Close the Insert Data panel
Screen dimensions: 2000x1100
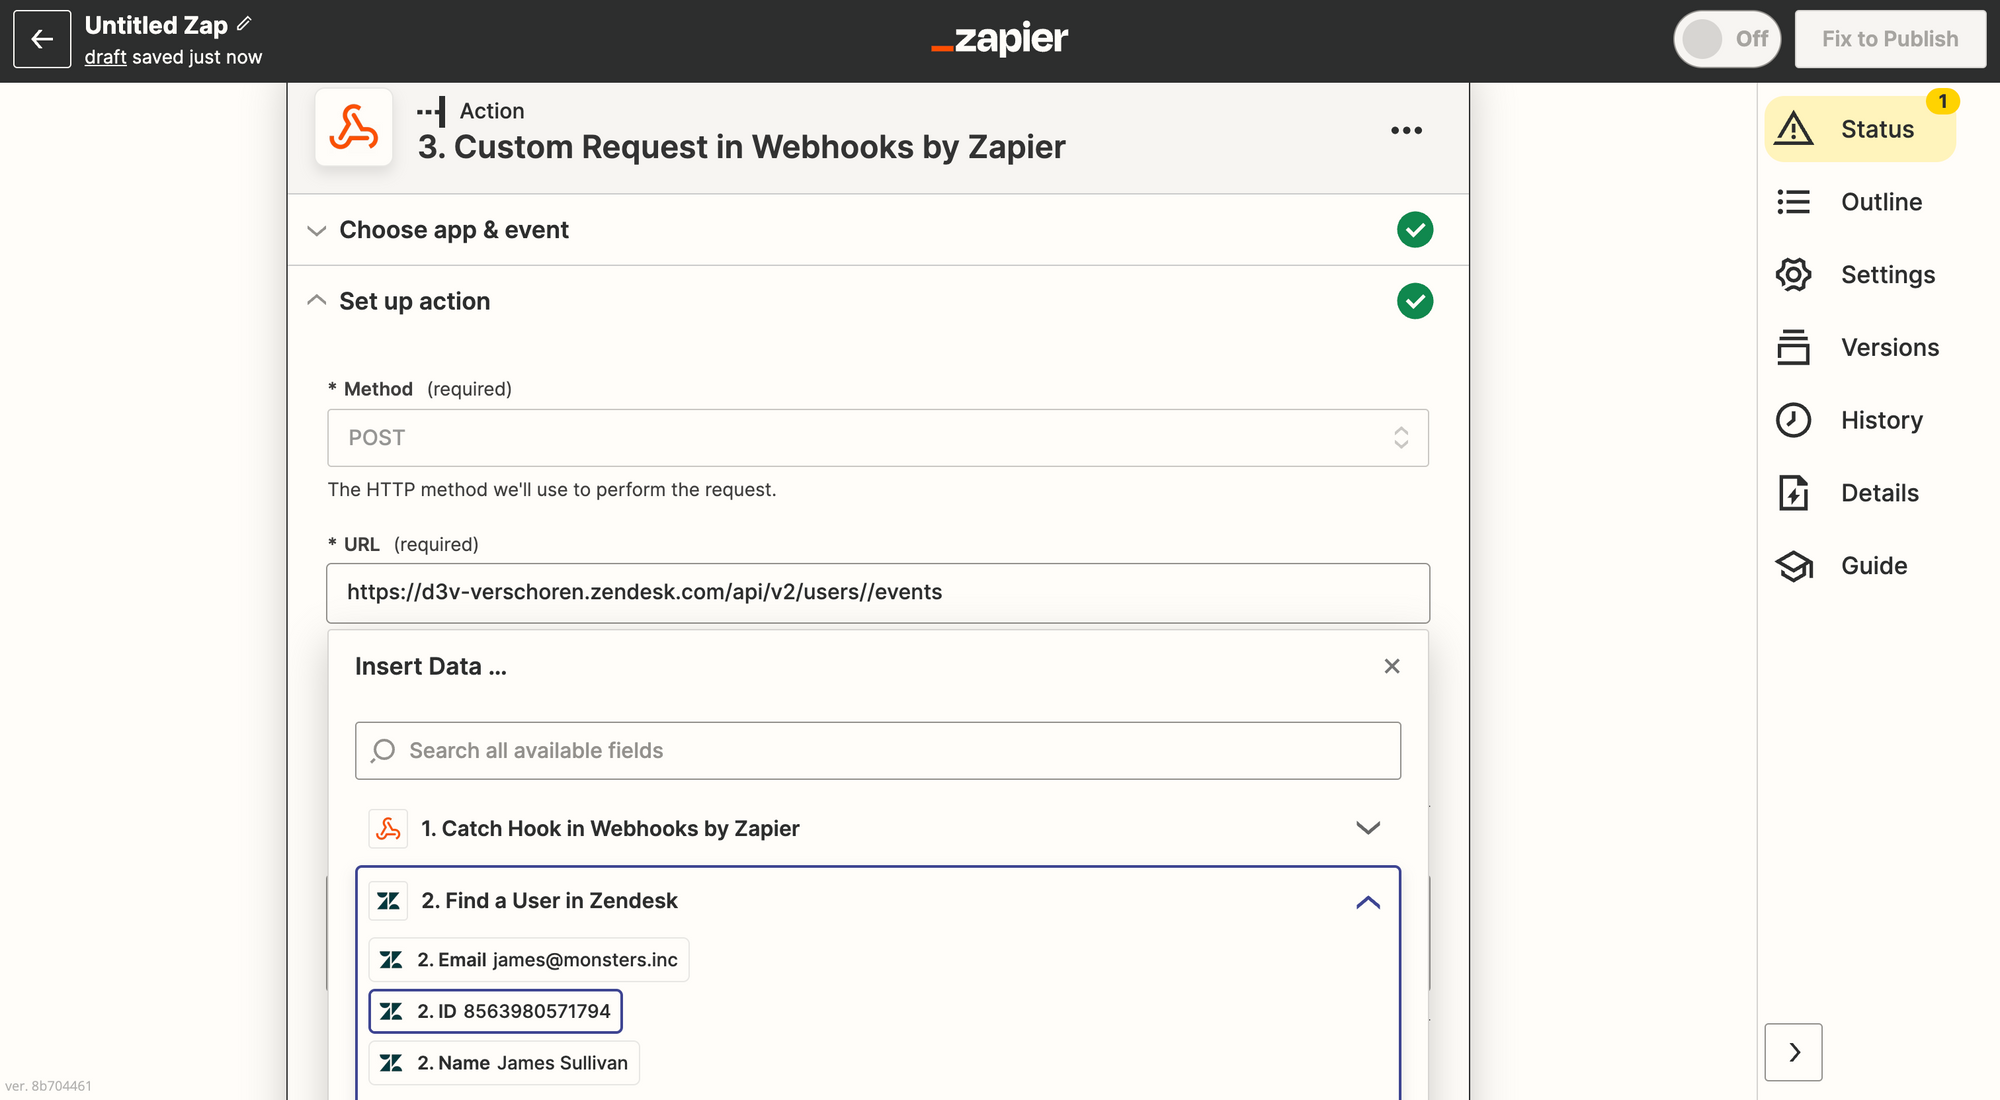(x=1391, y=666)
